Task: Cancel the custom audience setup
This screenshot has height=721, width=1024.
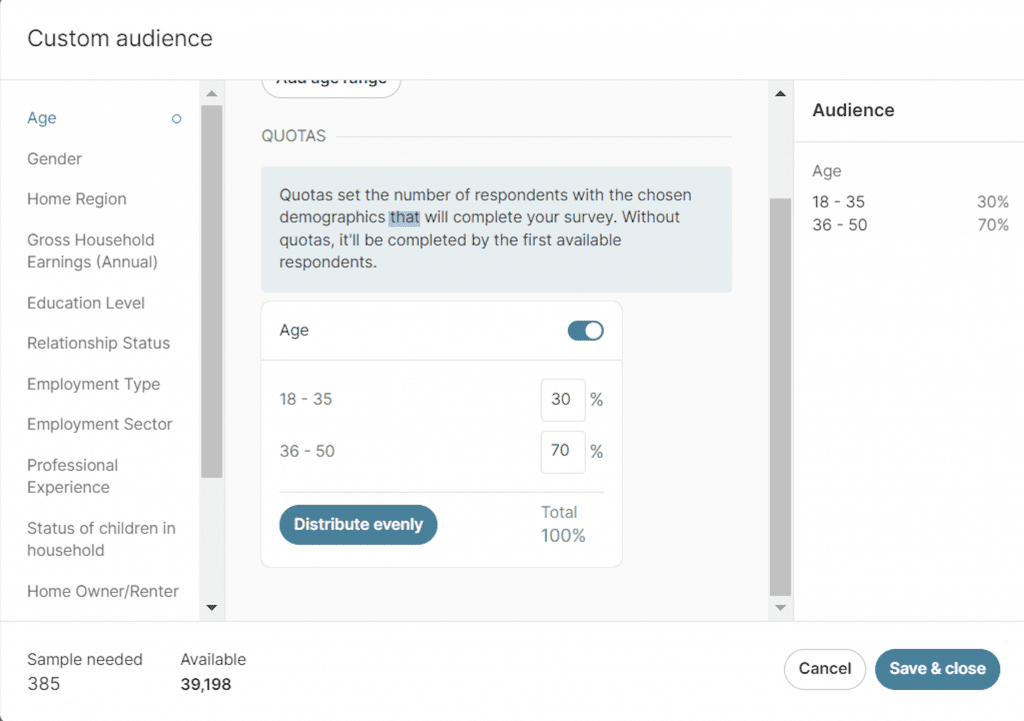Action: pyautogui.click(x=824, y=669)
